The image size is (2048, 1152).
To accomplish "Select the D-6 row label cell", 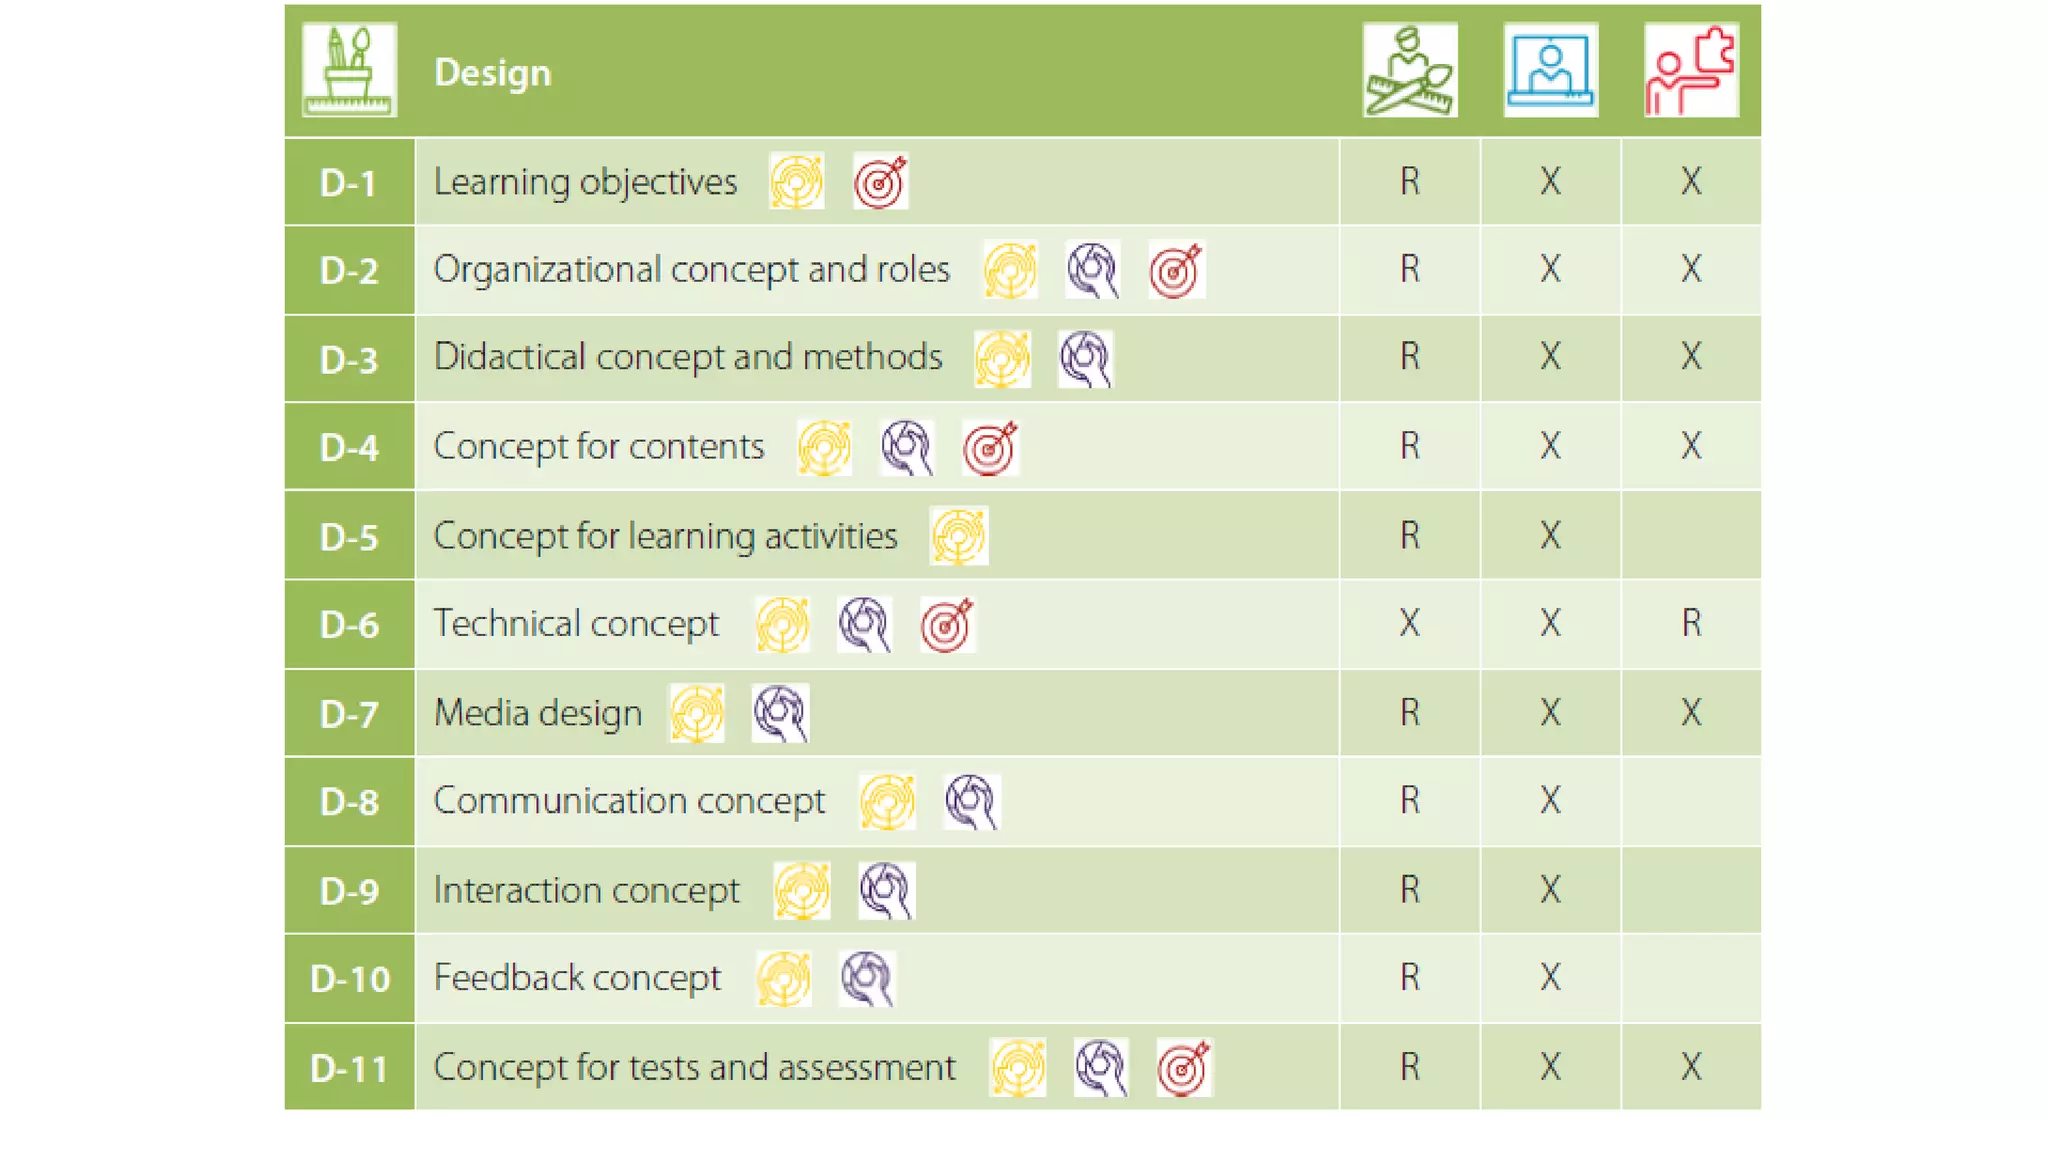I will pos(349,625).
